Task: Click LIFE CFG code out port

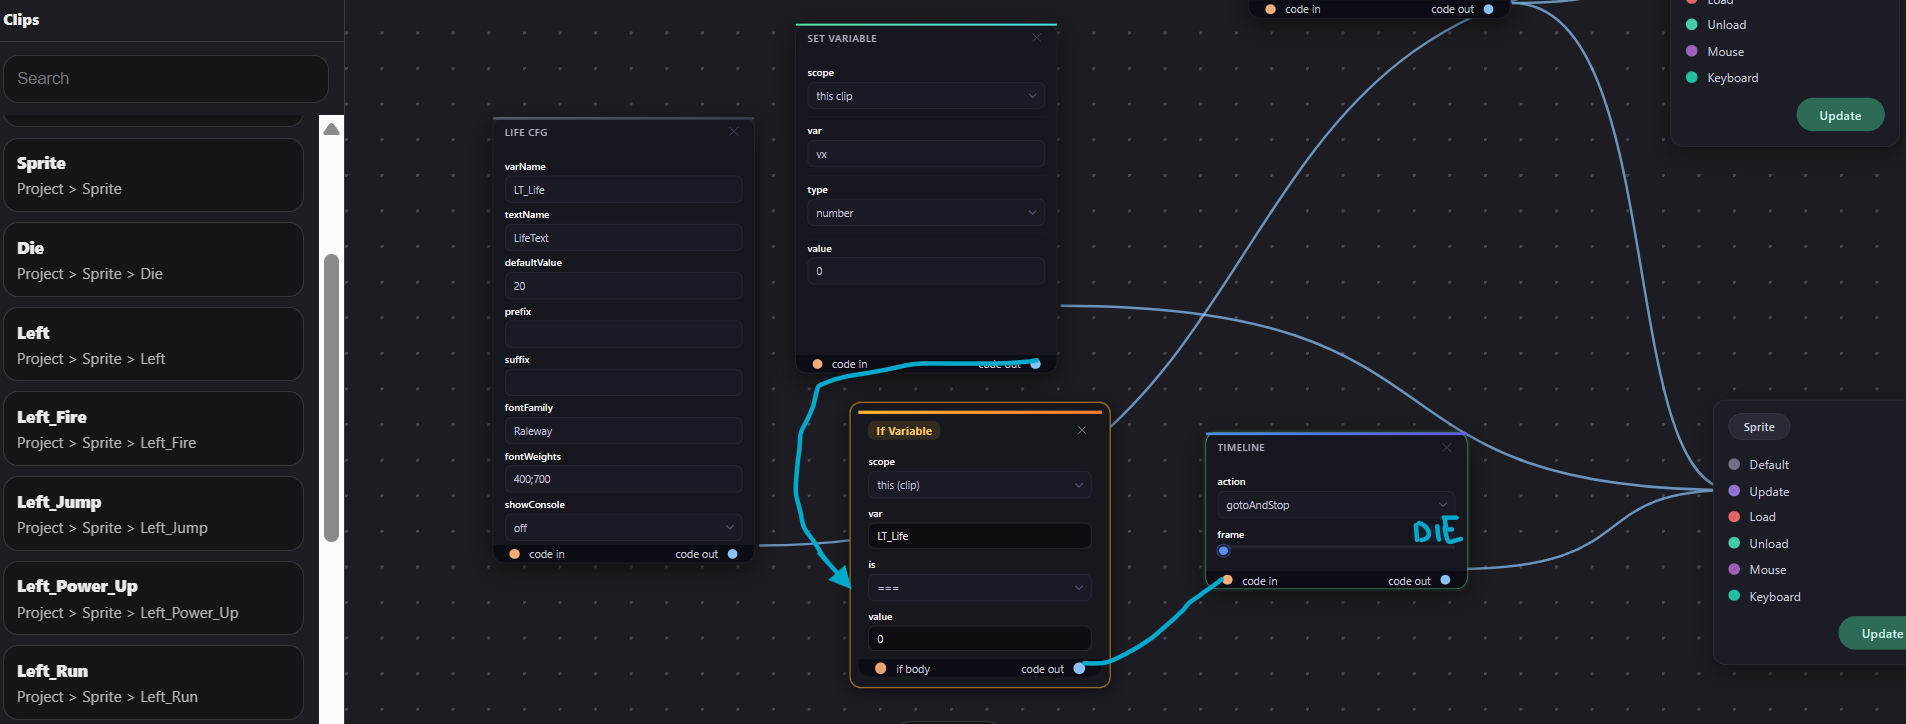Action: click(x=732, y=554)
